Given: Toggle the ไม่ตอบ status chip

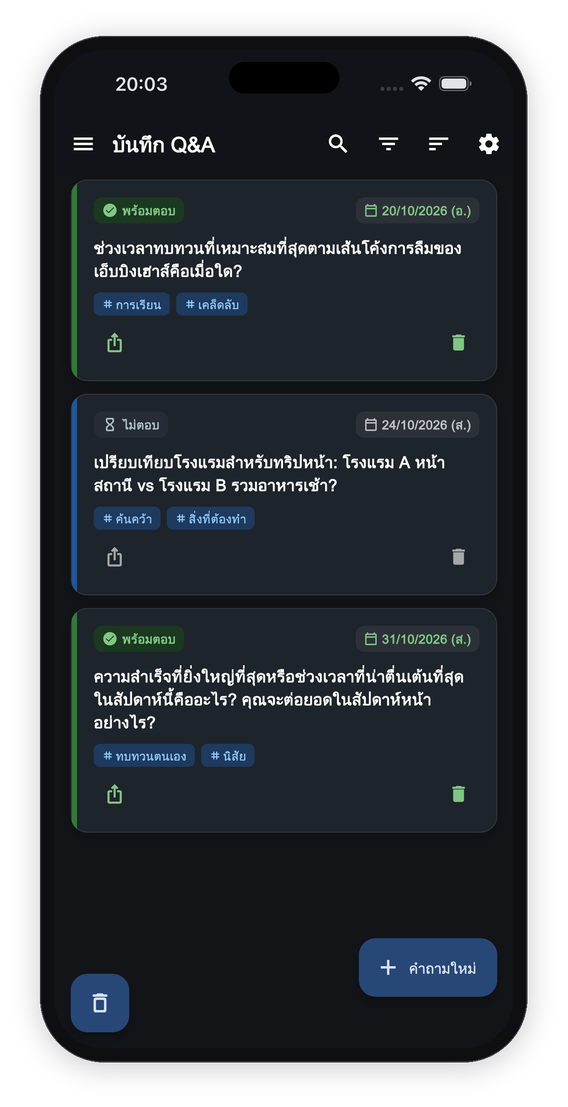Looking at the screenshot, I should pyautogui.click(x=131, y=425).
